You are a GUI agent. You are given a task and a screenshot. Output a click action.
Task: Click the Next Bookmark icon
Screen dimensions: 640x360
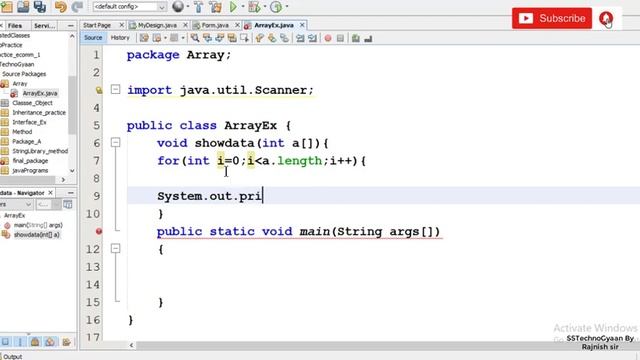272,38
